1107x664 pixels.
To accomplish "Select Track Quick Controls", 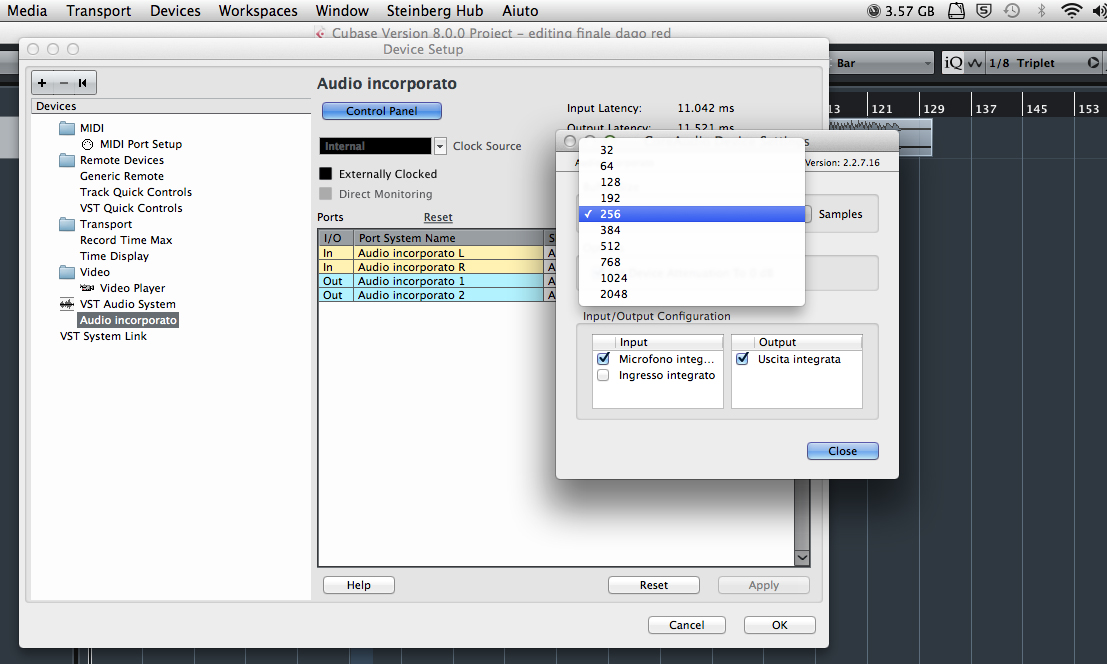I will point(136,192).
